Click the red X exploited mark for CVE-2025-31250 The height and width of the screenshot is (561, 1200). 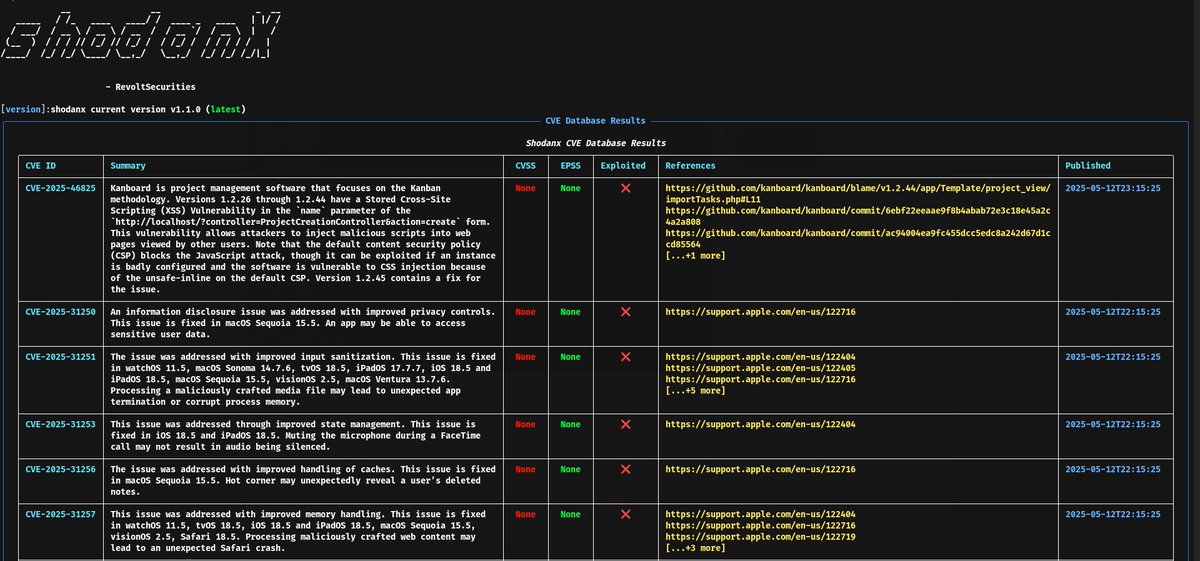(x=626, y=312)
